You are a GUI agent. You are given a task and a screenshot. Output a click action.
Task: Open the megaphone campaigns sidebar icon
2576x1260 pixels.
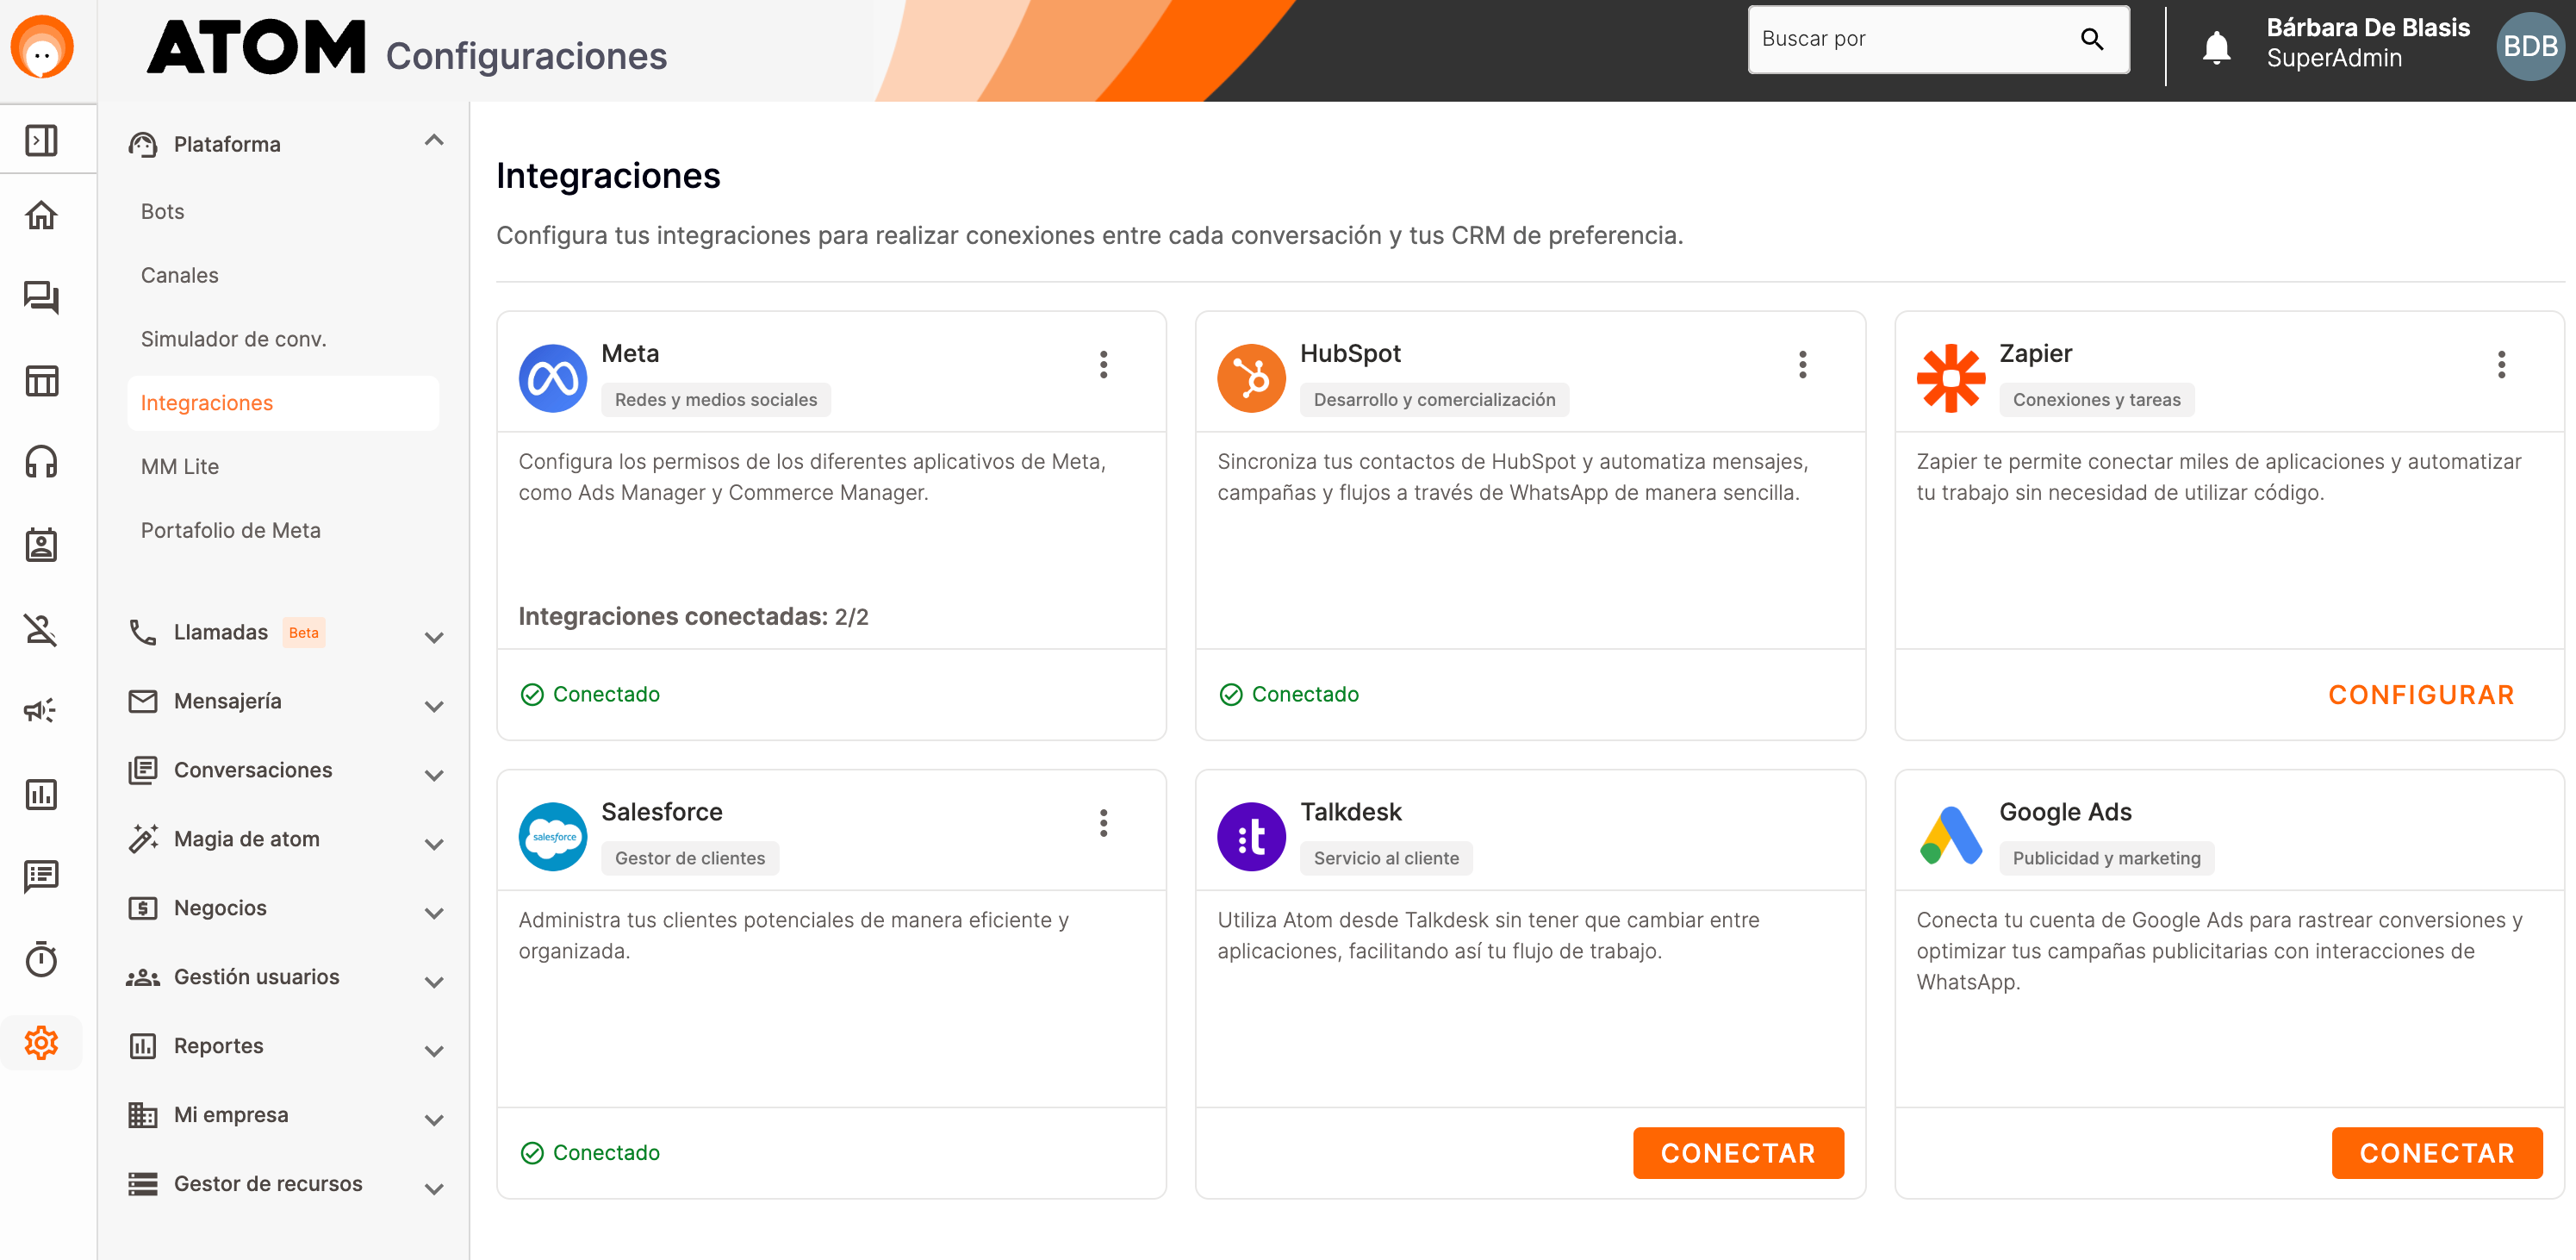[41, 710]
